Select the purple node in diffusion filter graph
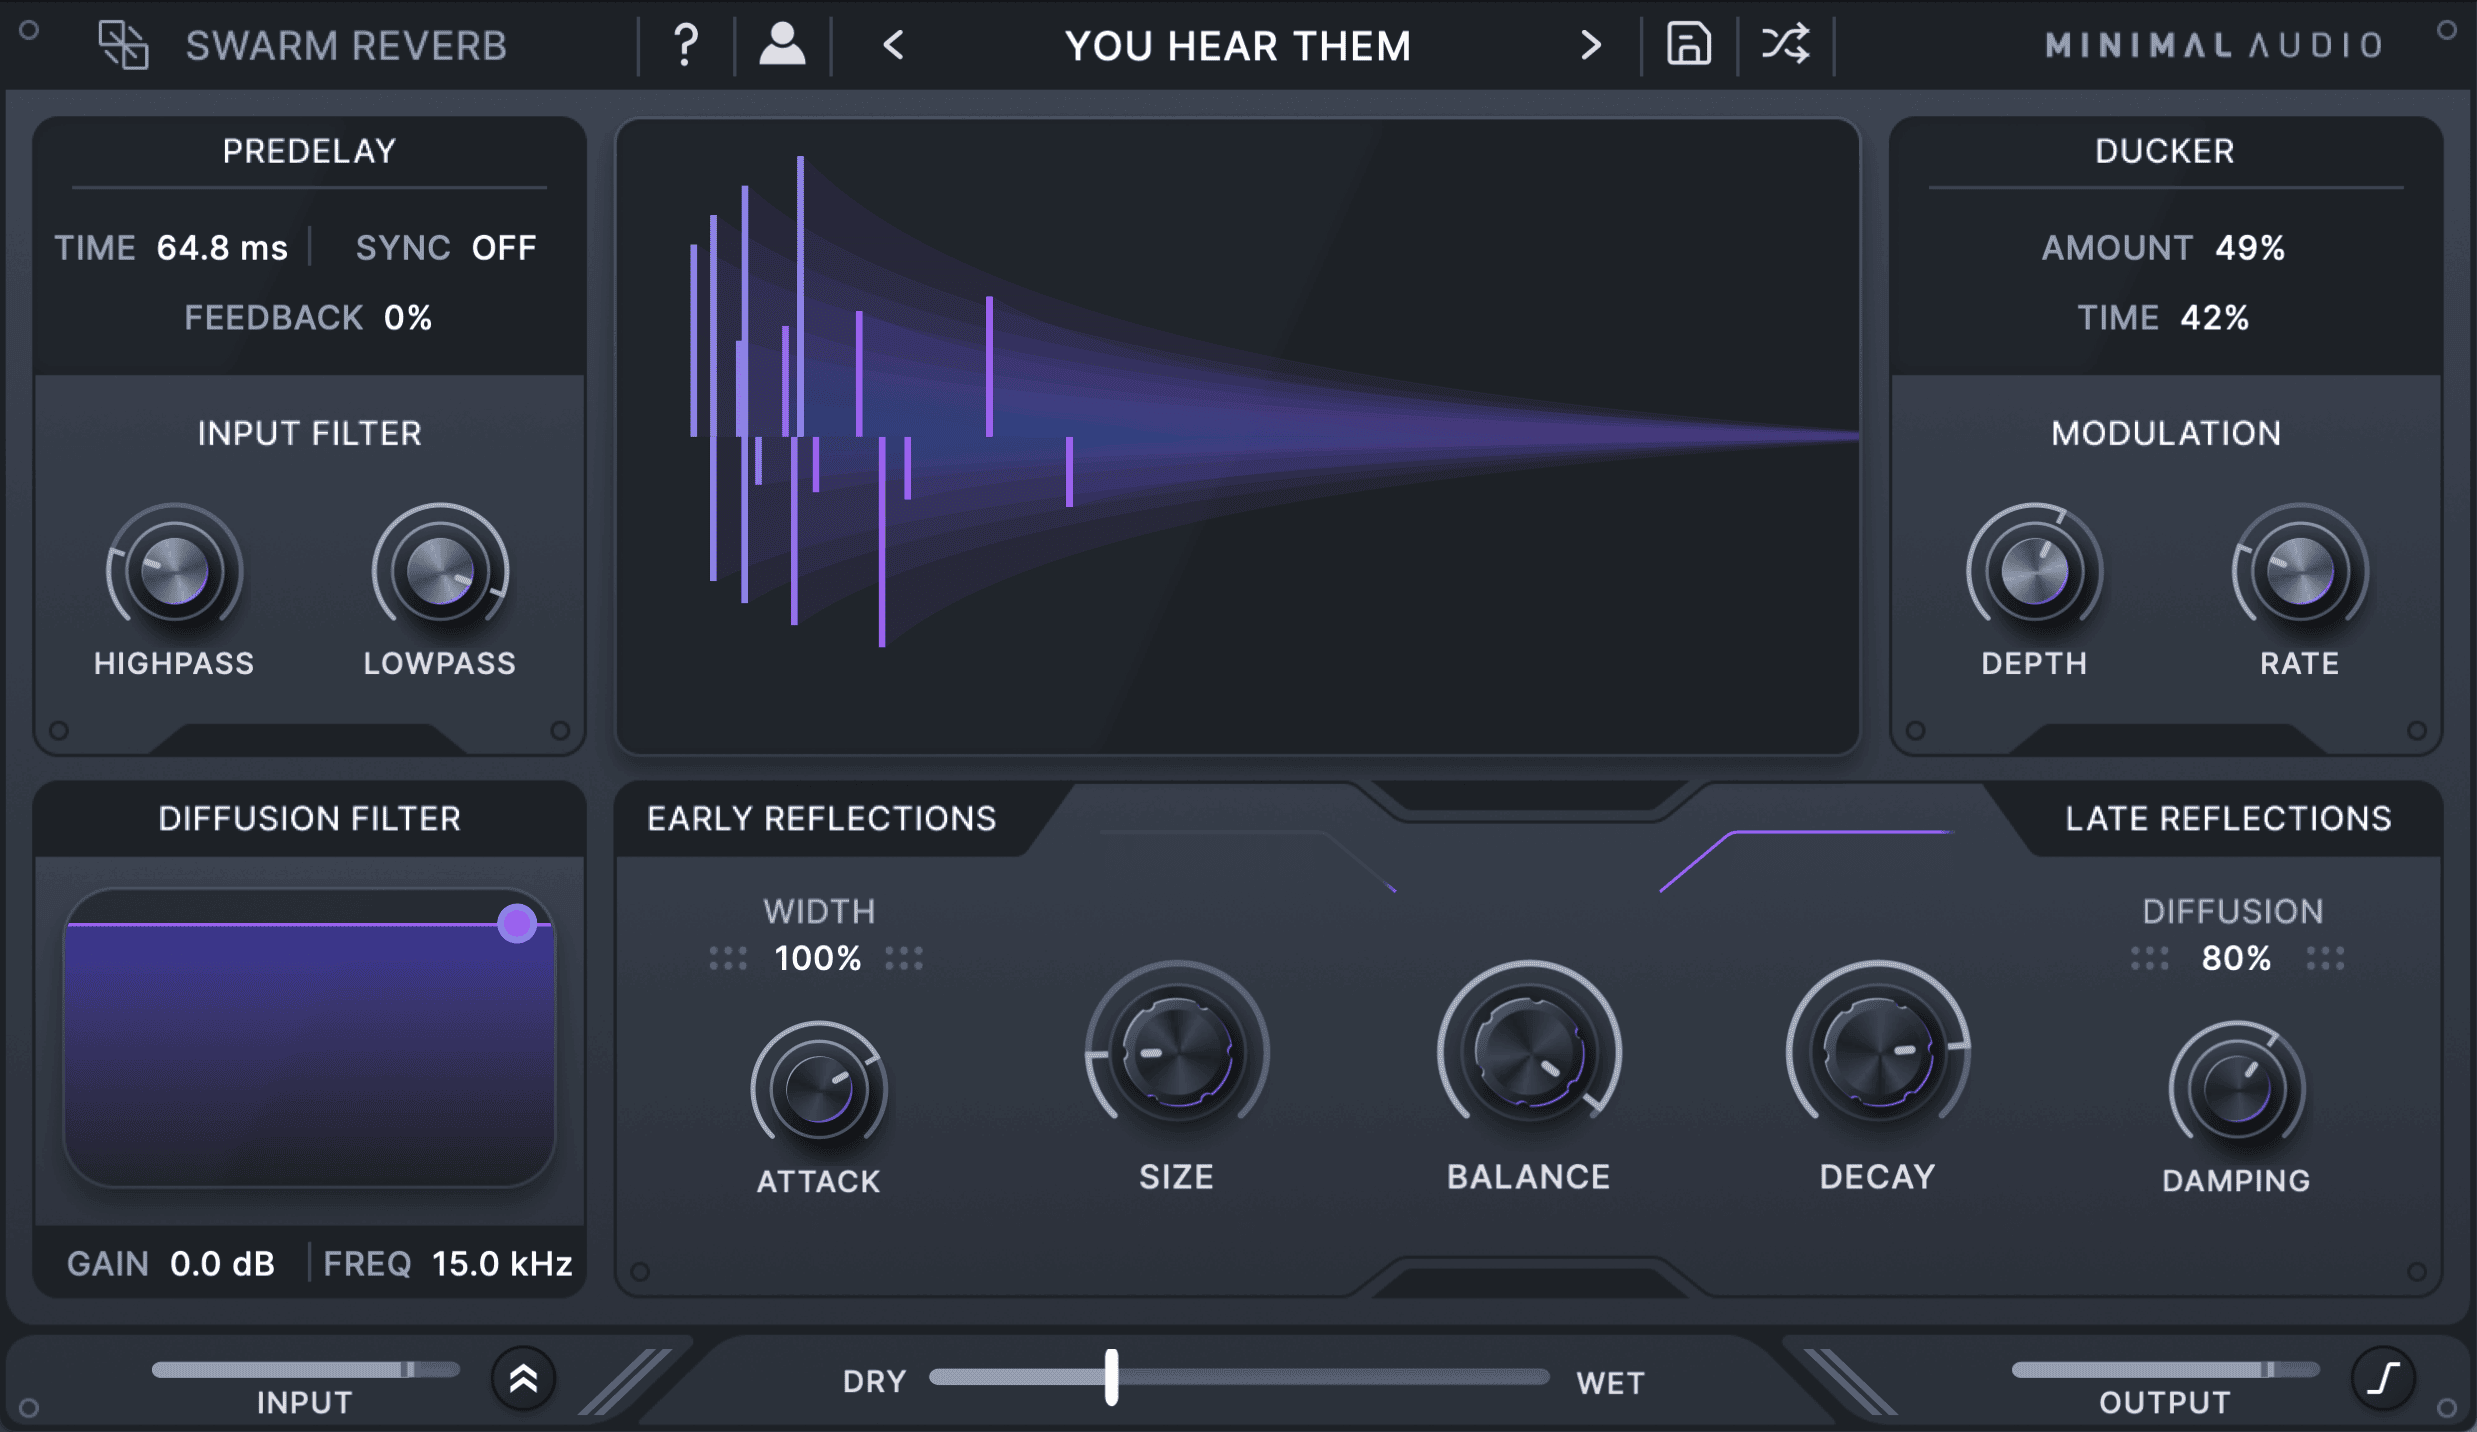 tap(517, 924)
